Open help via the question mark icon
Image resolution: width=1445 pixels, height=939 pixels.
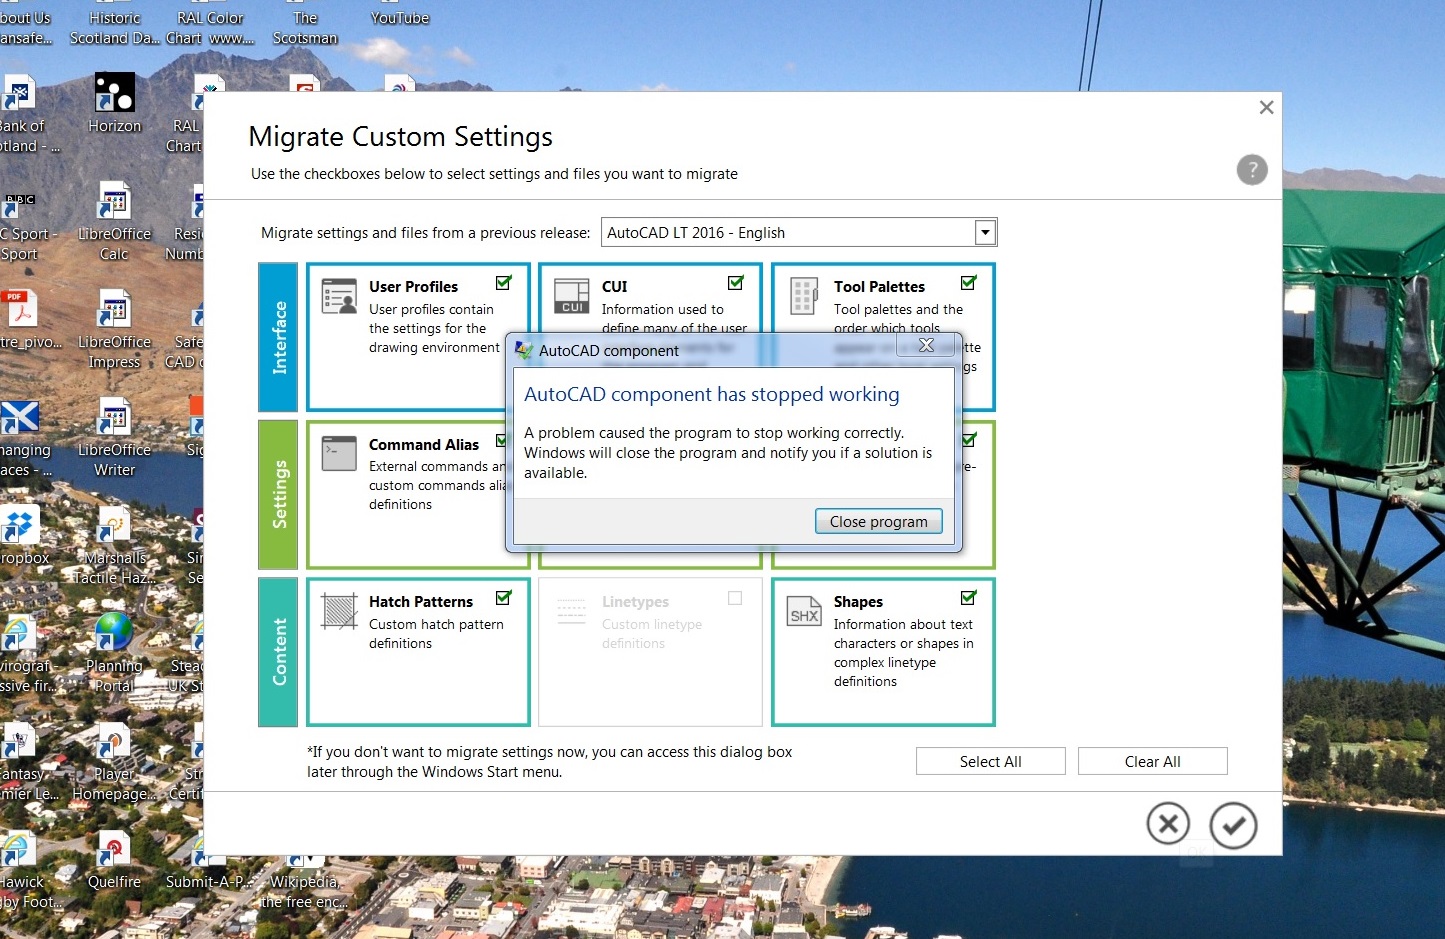pyautogui.click(x=1251, y=170)
